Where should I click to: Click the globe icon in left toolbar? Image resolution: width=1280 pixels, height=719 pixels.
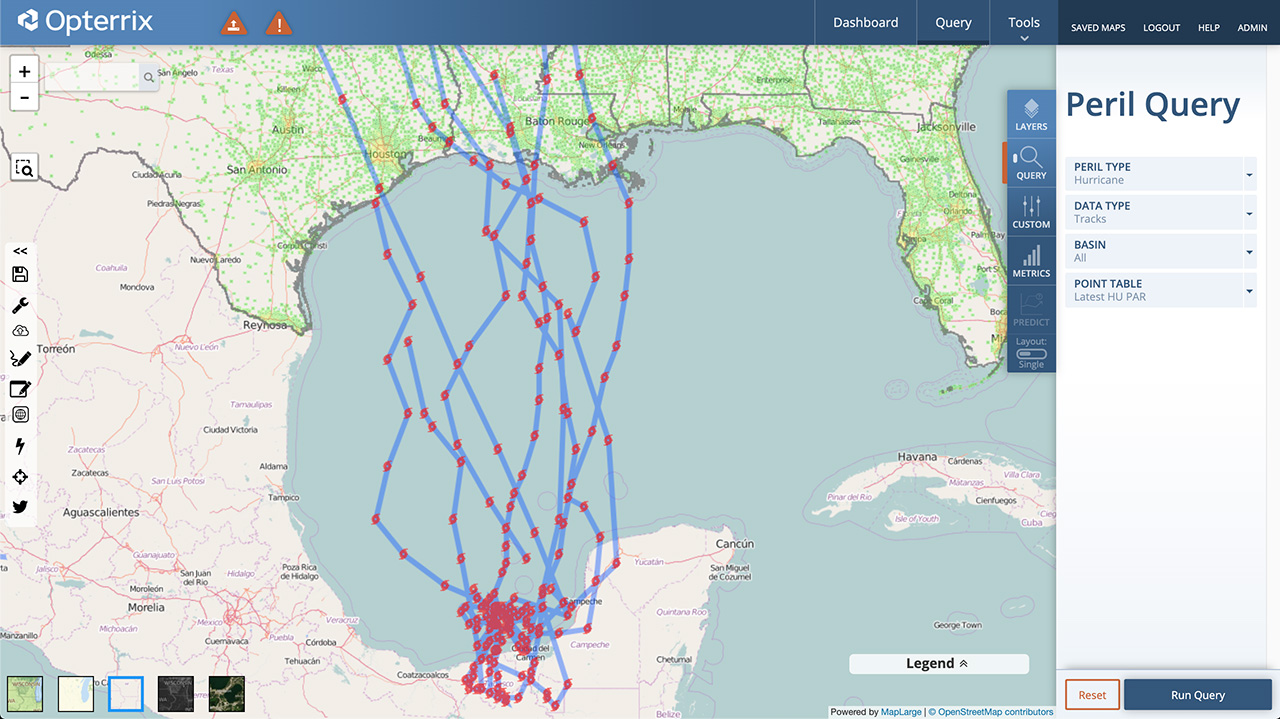pyautogui.click(x=20, y=415)
